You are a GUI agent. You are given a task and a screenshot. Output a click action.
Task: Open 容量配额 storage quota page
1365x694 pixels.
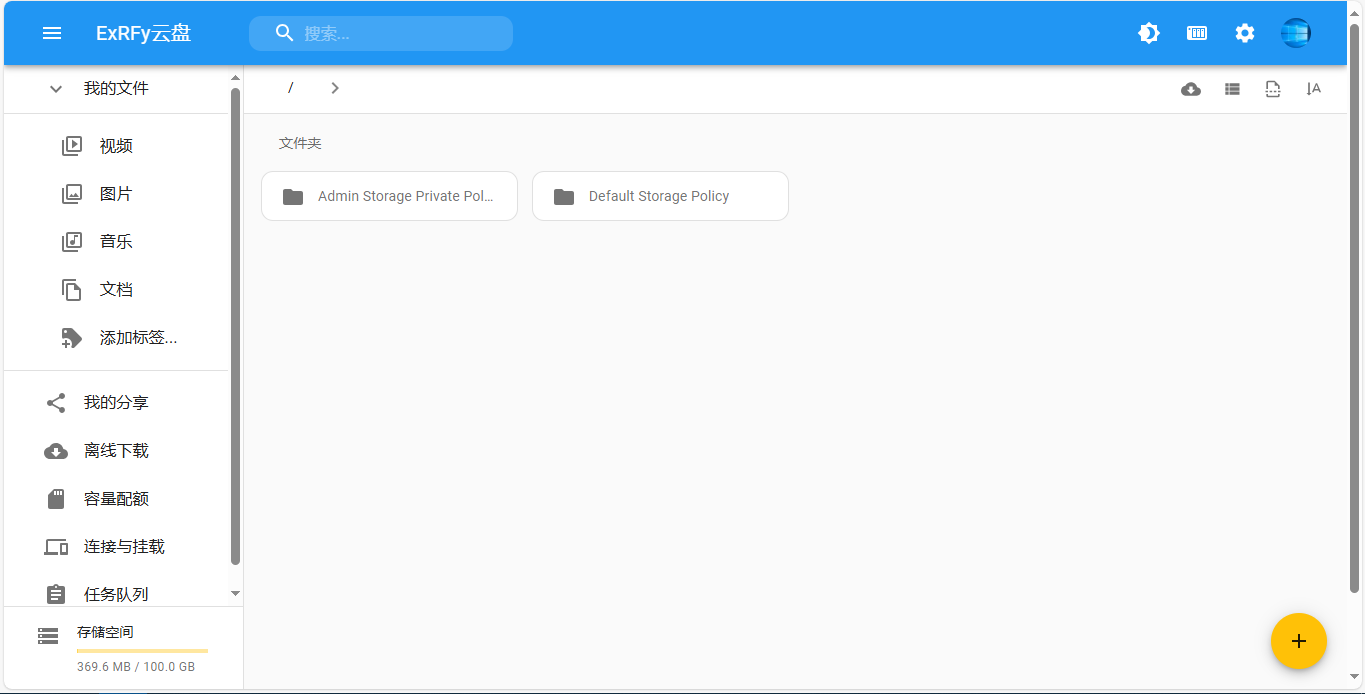tap(116, 499)
